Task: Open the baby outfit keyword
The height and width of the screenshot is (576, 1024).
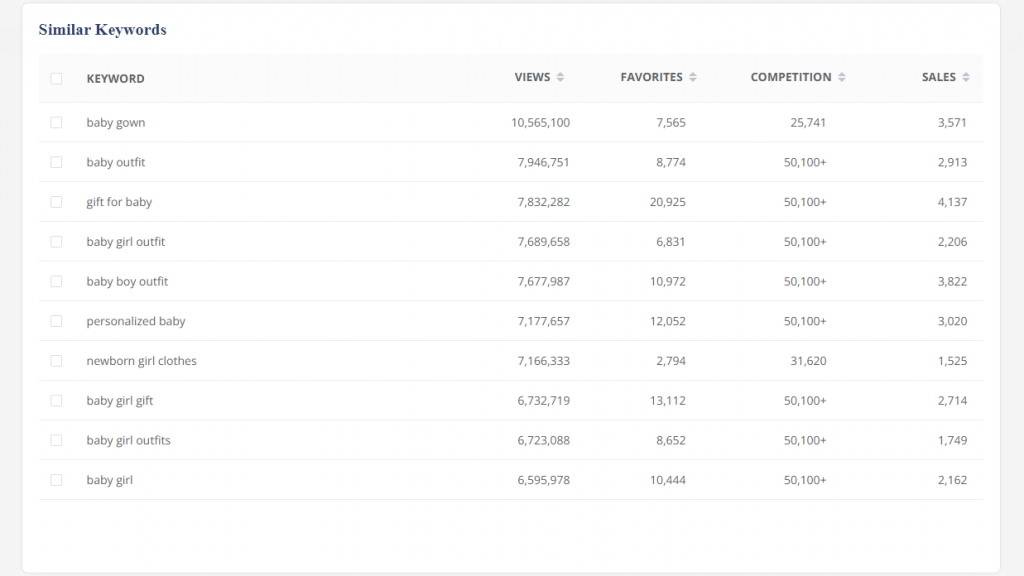Action: pos(116,162)
